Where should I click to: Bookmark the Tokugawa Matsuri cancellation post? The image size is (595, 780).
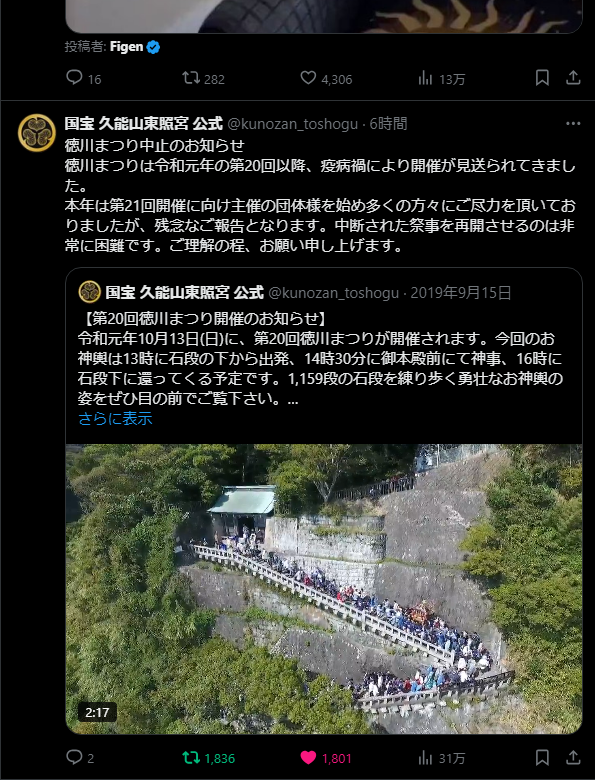pyautogui.click(x=542, y=758)
